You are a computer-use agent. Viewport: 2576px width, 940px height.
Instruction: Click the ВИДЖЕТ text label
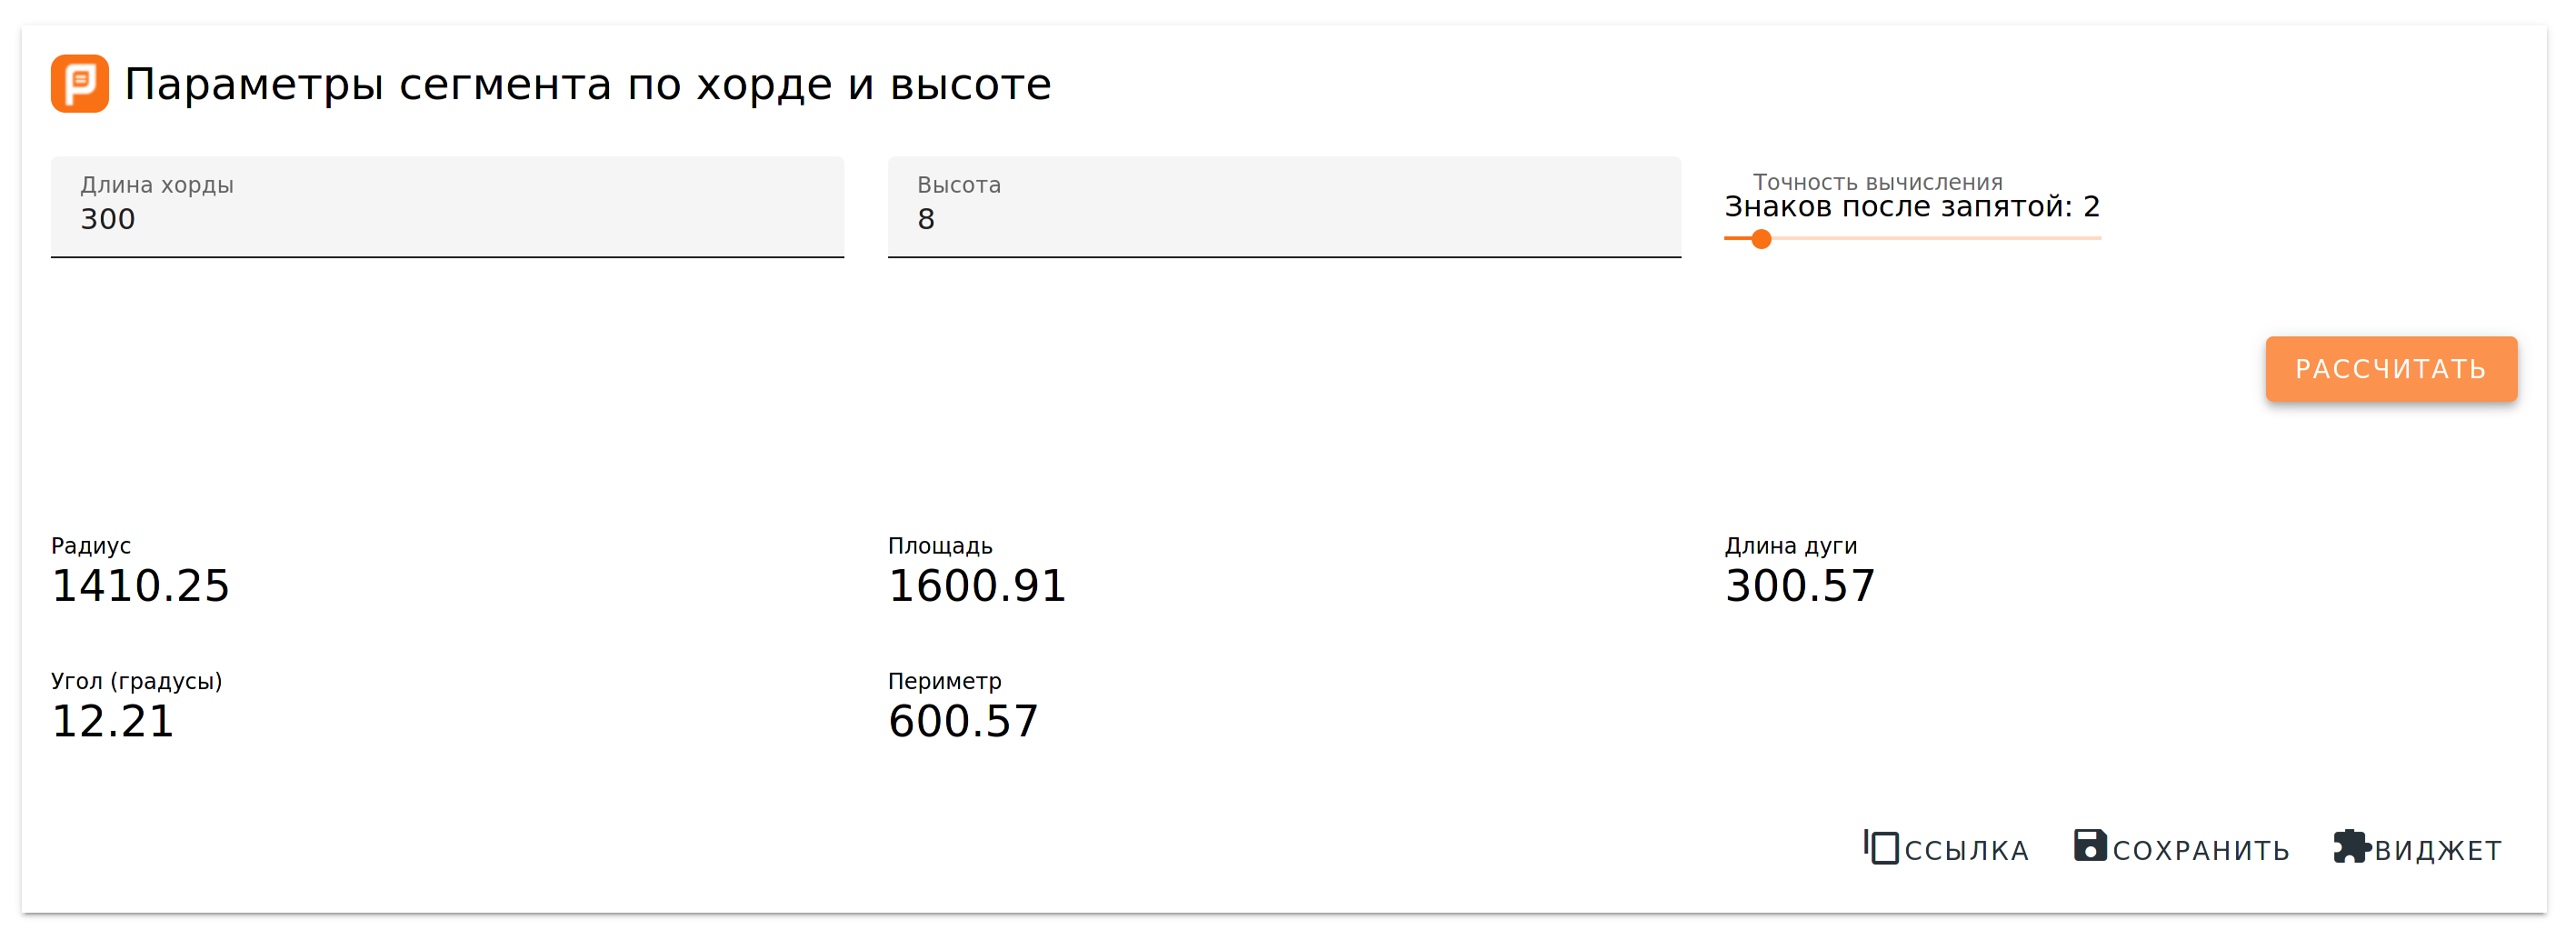pos(2438,851)
